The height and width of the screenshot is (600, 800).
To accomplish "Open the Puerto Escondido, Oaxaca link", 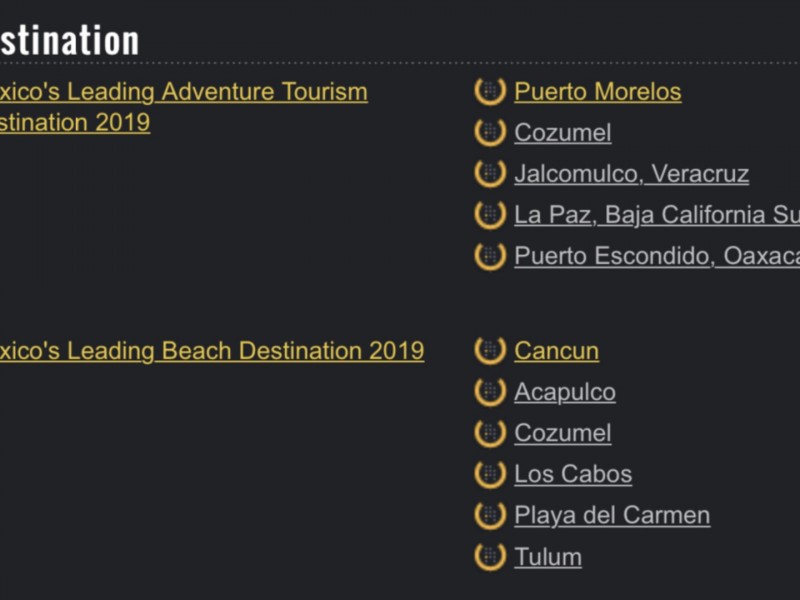I will (657, 256).
